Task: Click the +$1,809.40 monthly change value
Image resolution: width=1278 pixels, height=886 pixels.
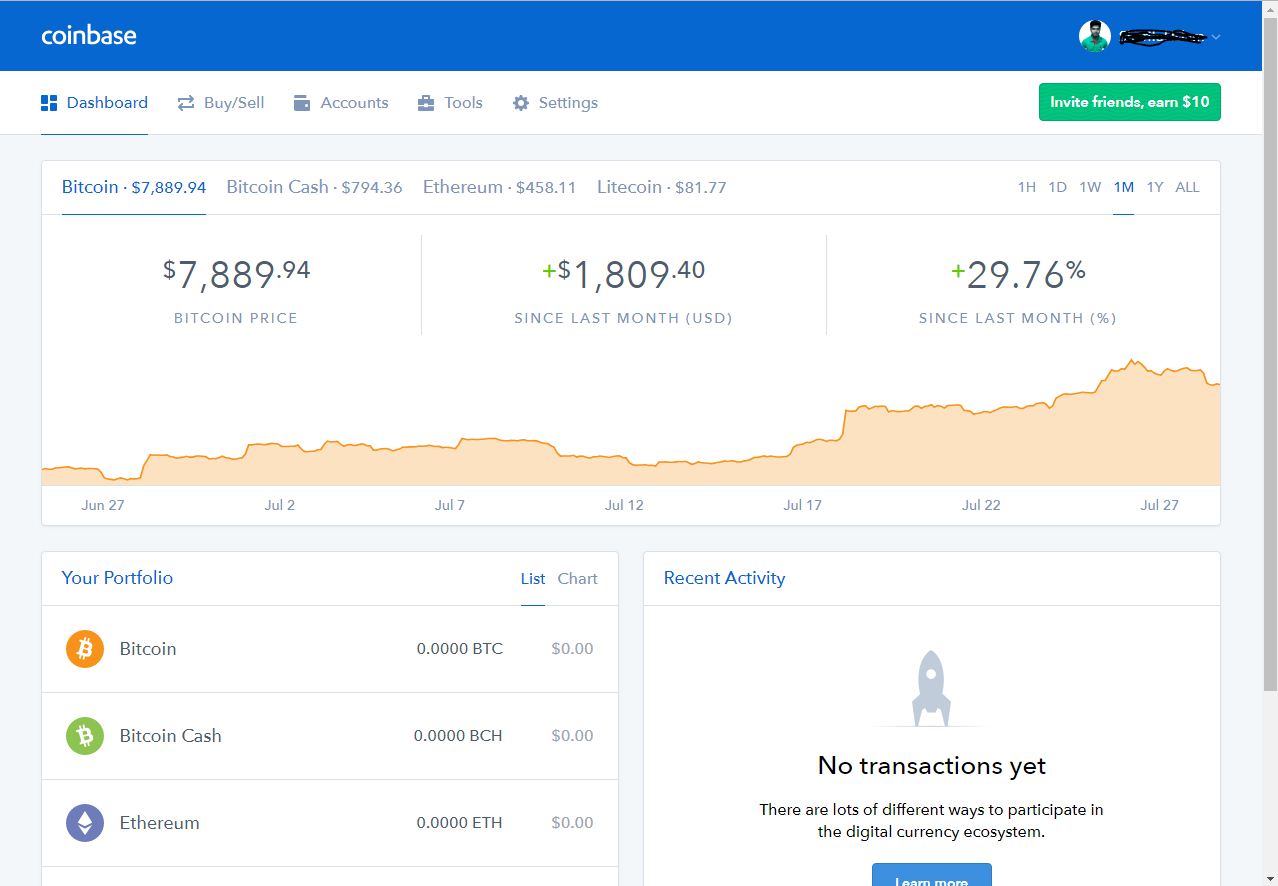Action: [x=624, y=273]
